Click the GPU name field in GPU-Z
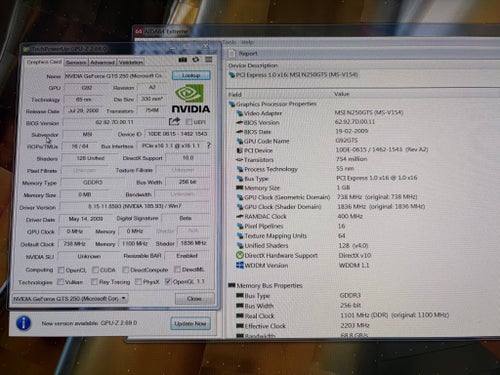The width and height of the screenshot is (500, 375). tap(116, 76)
